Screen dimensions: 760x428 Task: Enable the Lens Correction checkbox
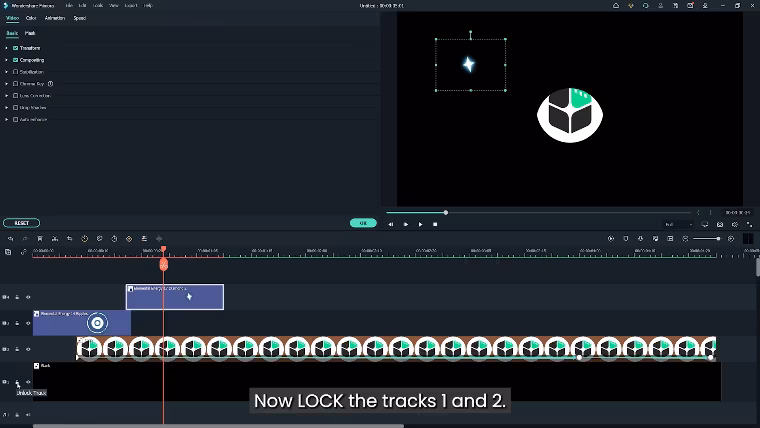tap(16, 96)
